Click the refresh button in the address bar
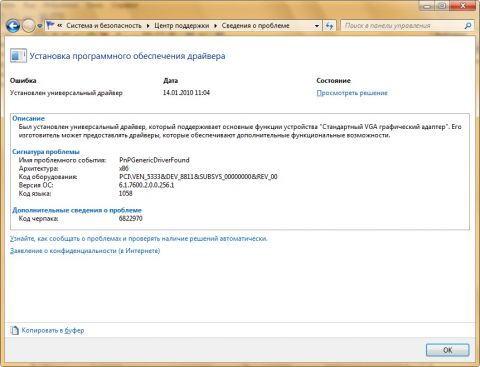The image size is (480, 367). 329,26
